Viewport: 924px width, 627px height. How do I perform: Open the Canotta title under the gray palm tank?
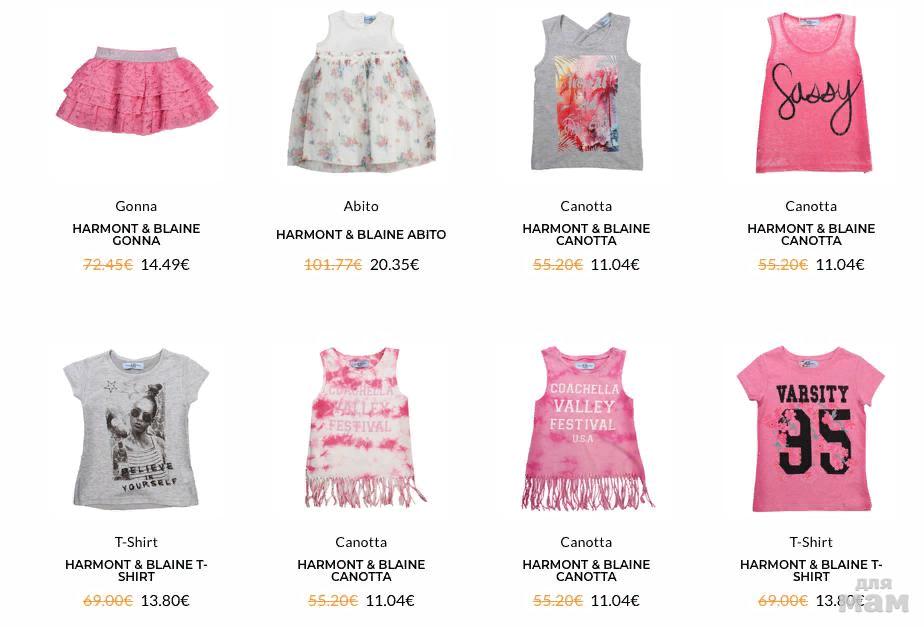pos(586,235)
